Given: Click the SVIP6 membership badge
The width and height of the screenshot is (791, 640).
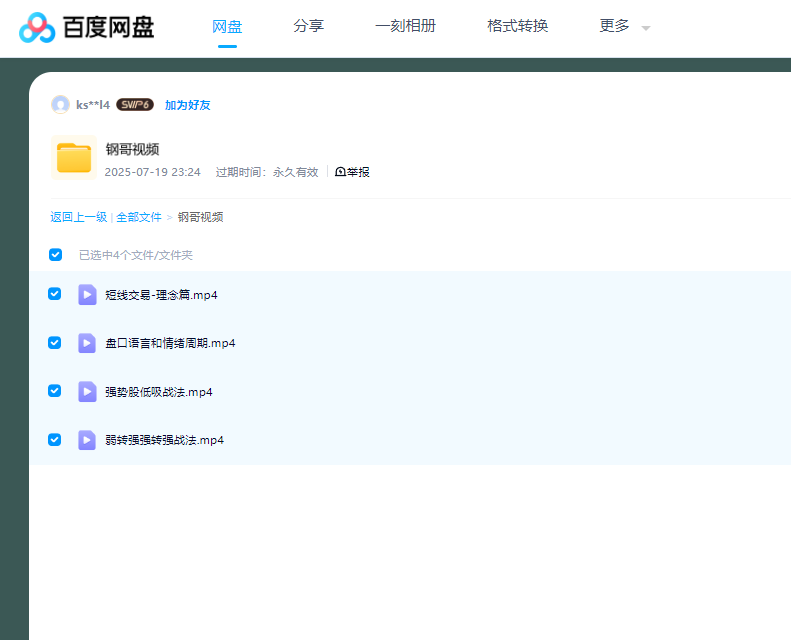Looking at the screenshot, I should pos(135,105).
